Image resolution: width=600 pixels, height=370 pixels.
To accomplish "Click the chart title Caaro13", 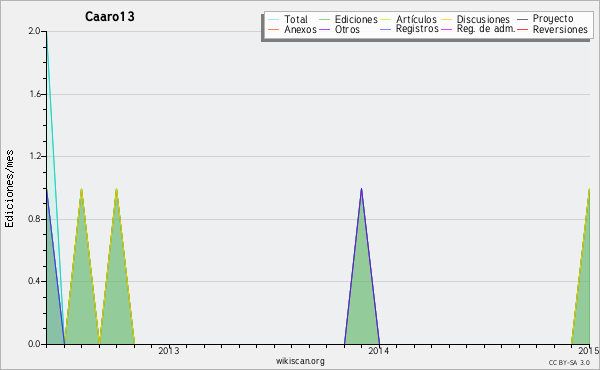I will (109, 17).
